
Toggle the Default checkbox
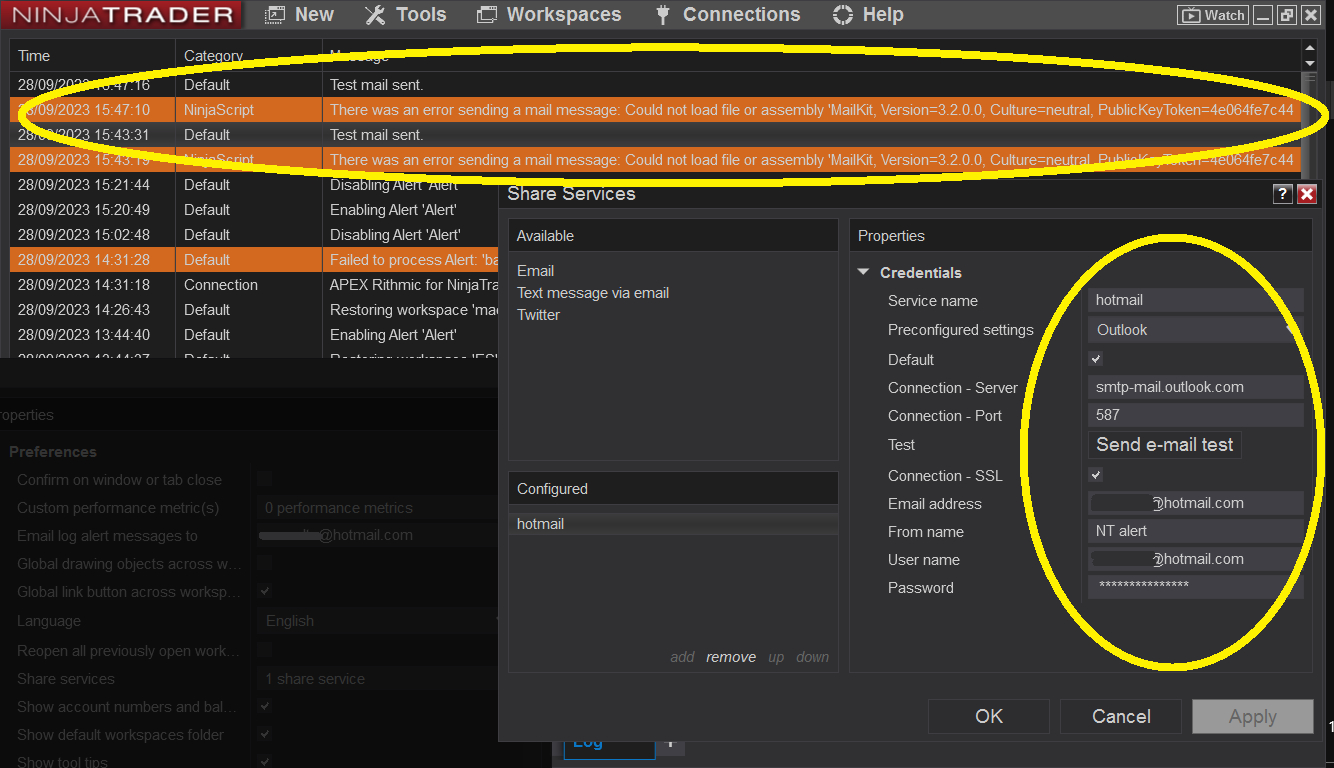point(1096,359)
